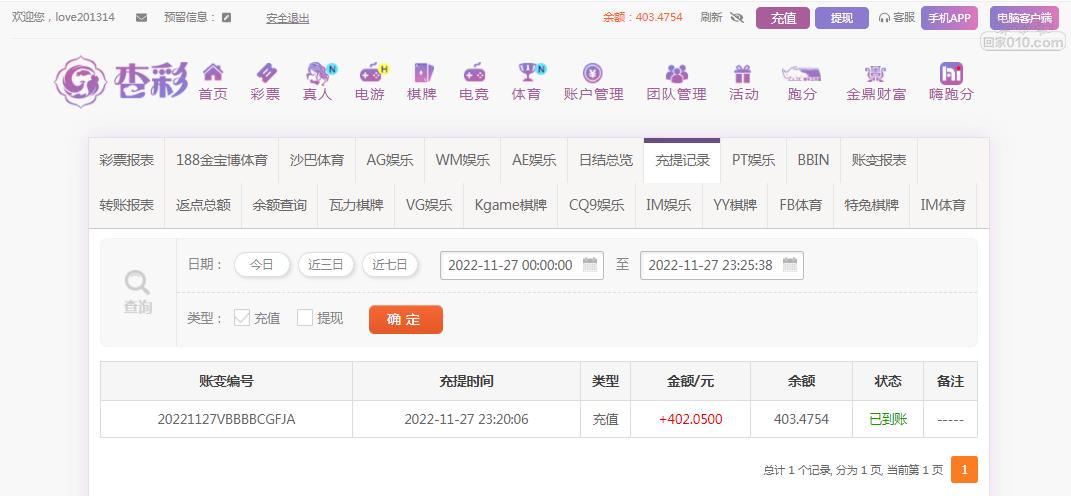This screenshot has height=496, width=1071.
Task: Switch to the 账变报表 tab
Action: click(x=879, y=160)
